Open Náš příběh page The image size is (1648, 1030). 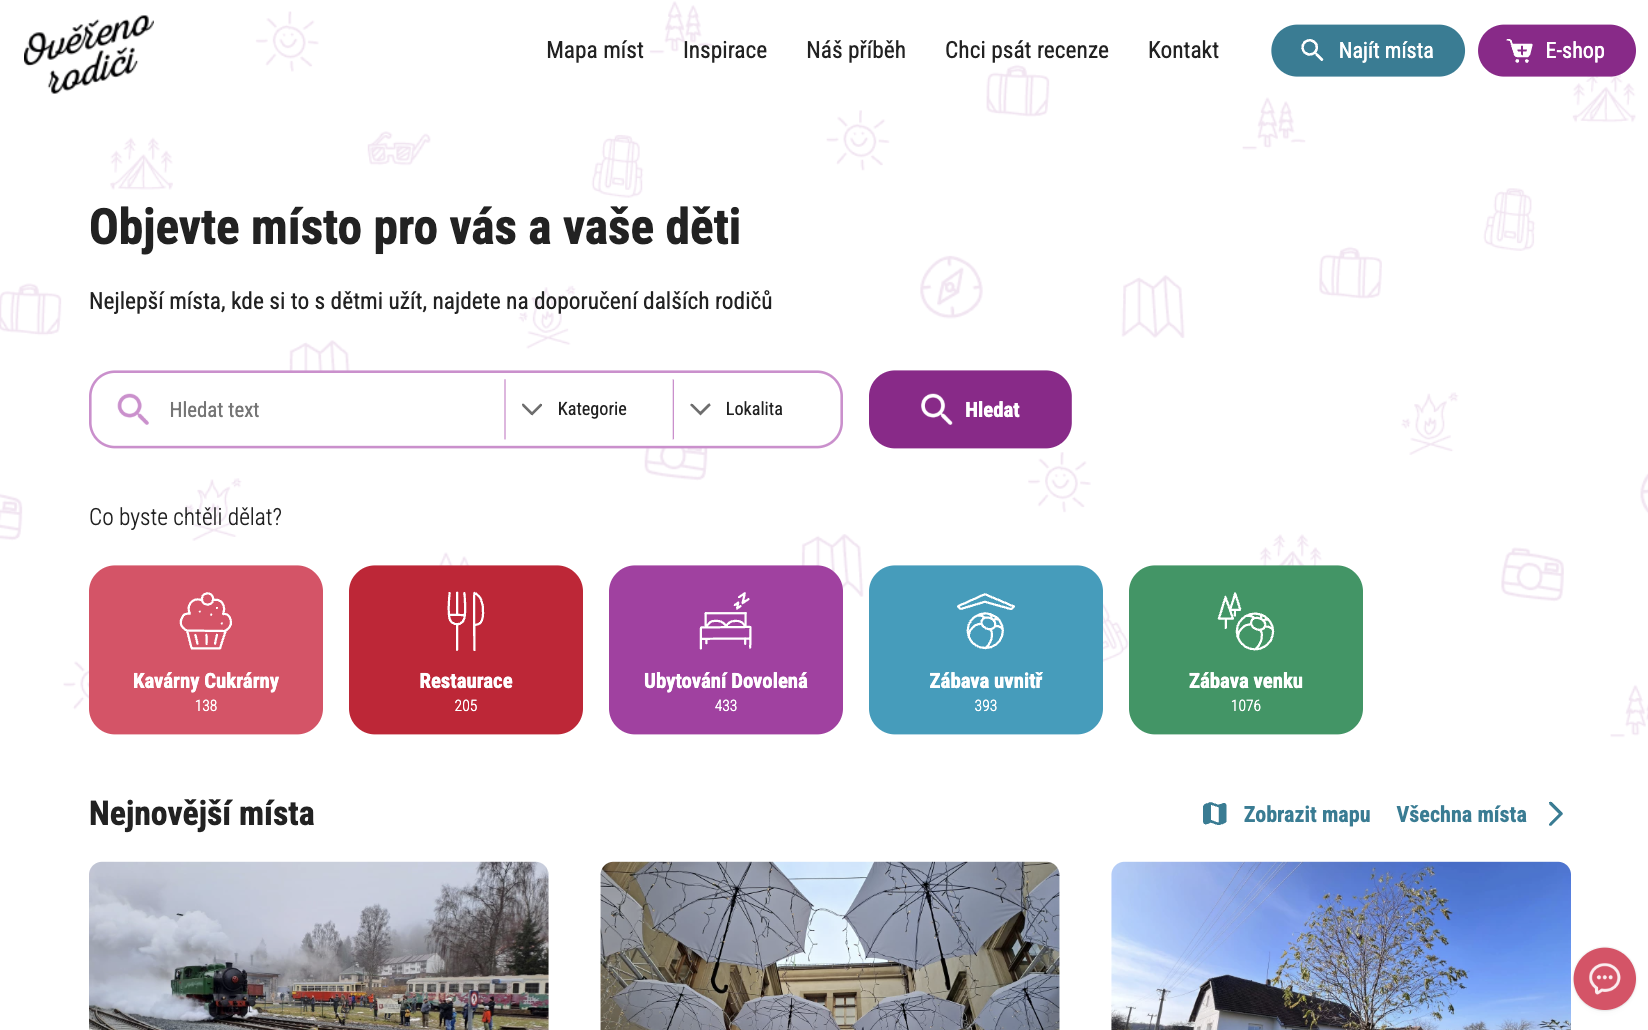tap(855, 50)
